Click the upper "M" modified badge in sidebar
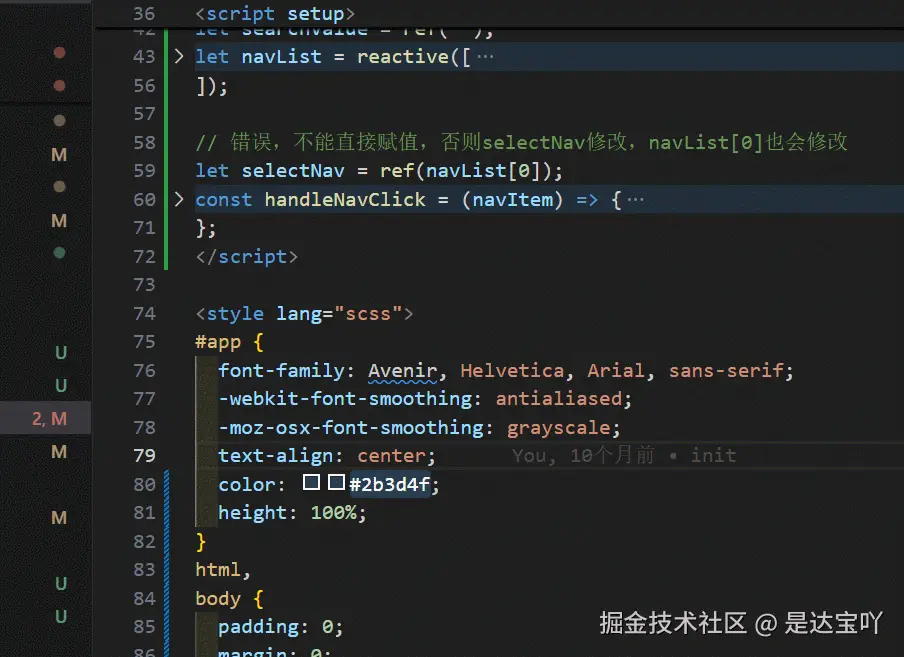Screen dimensions: 904x657 [59, 155]
